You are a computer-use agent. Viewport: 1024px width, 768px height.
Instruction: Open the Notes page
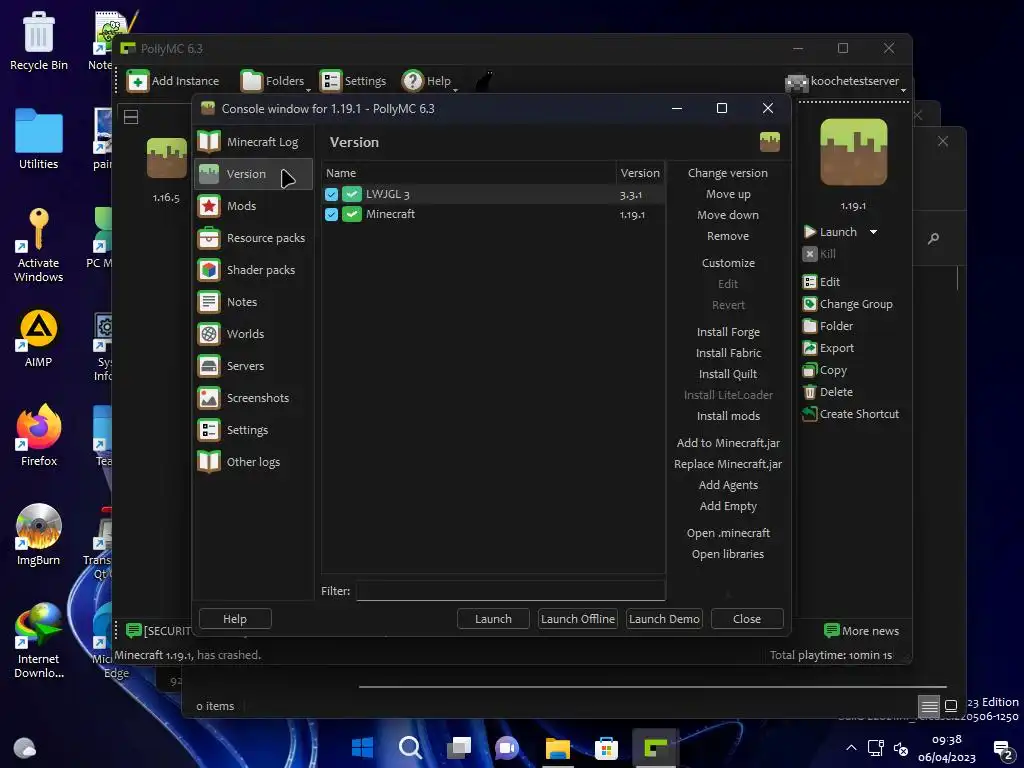click(253, 302)
